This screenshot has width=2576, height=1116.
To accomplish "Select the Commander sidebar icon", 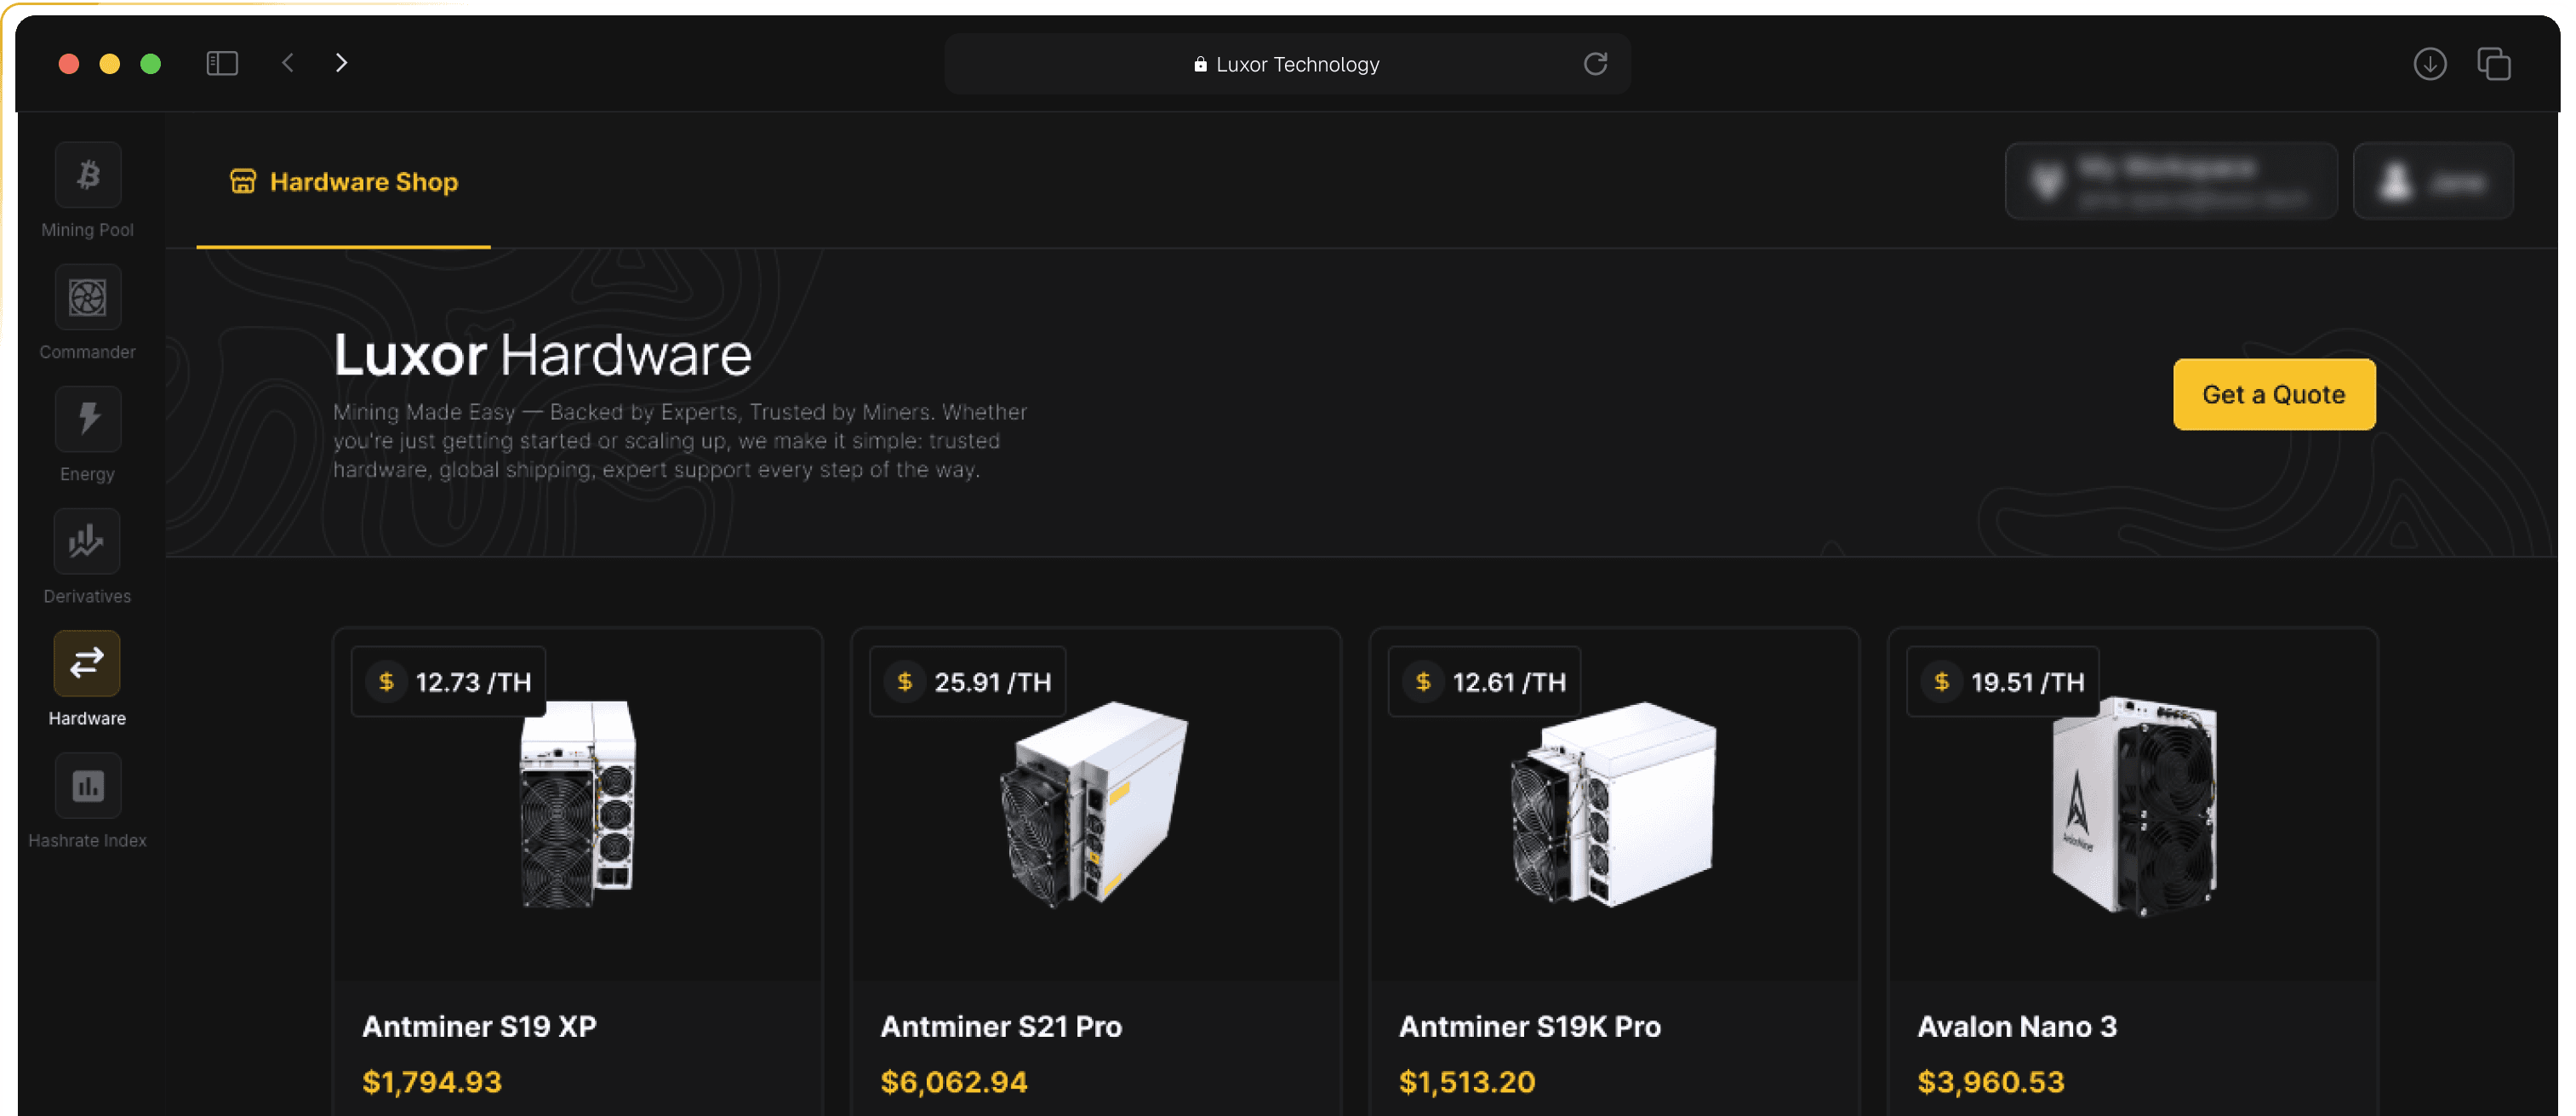I will 87,297.
